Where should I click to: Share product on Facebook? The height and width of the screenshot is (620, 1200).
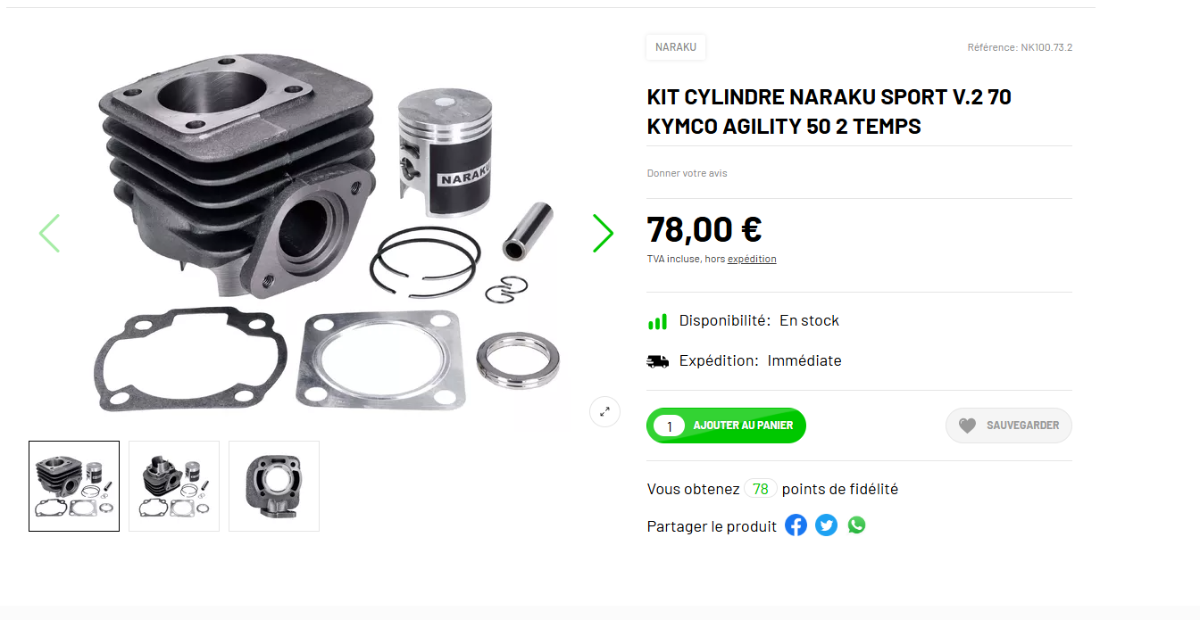pos(796,525)
